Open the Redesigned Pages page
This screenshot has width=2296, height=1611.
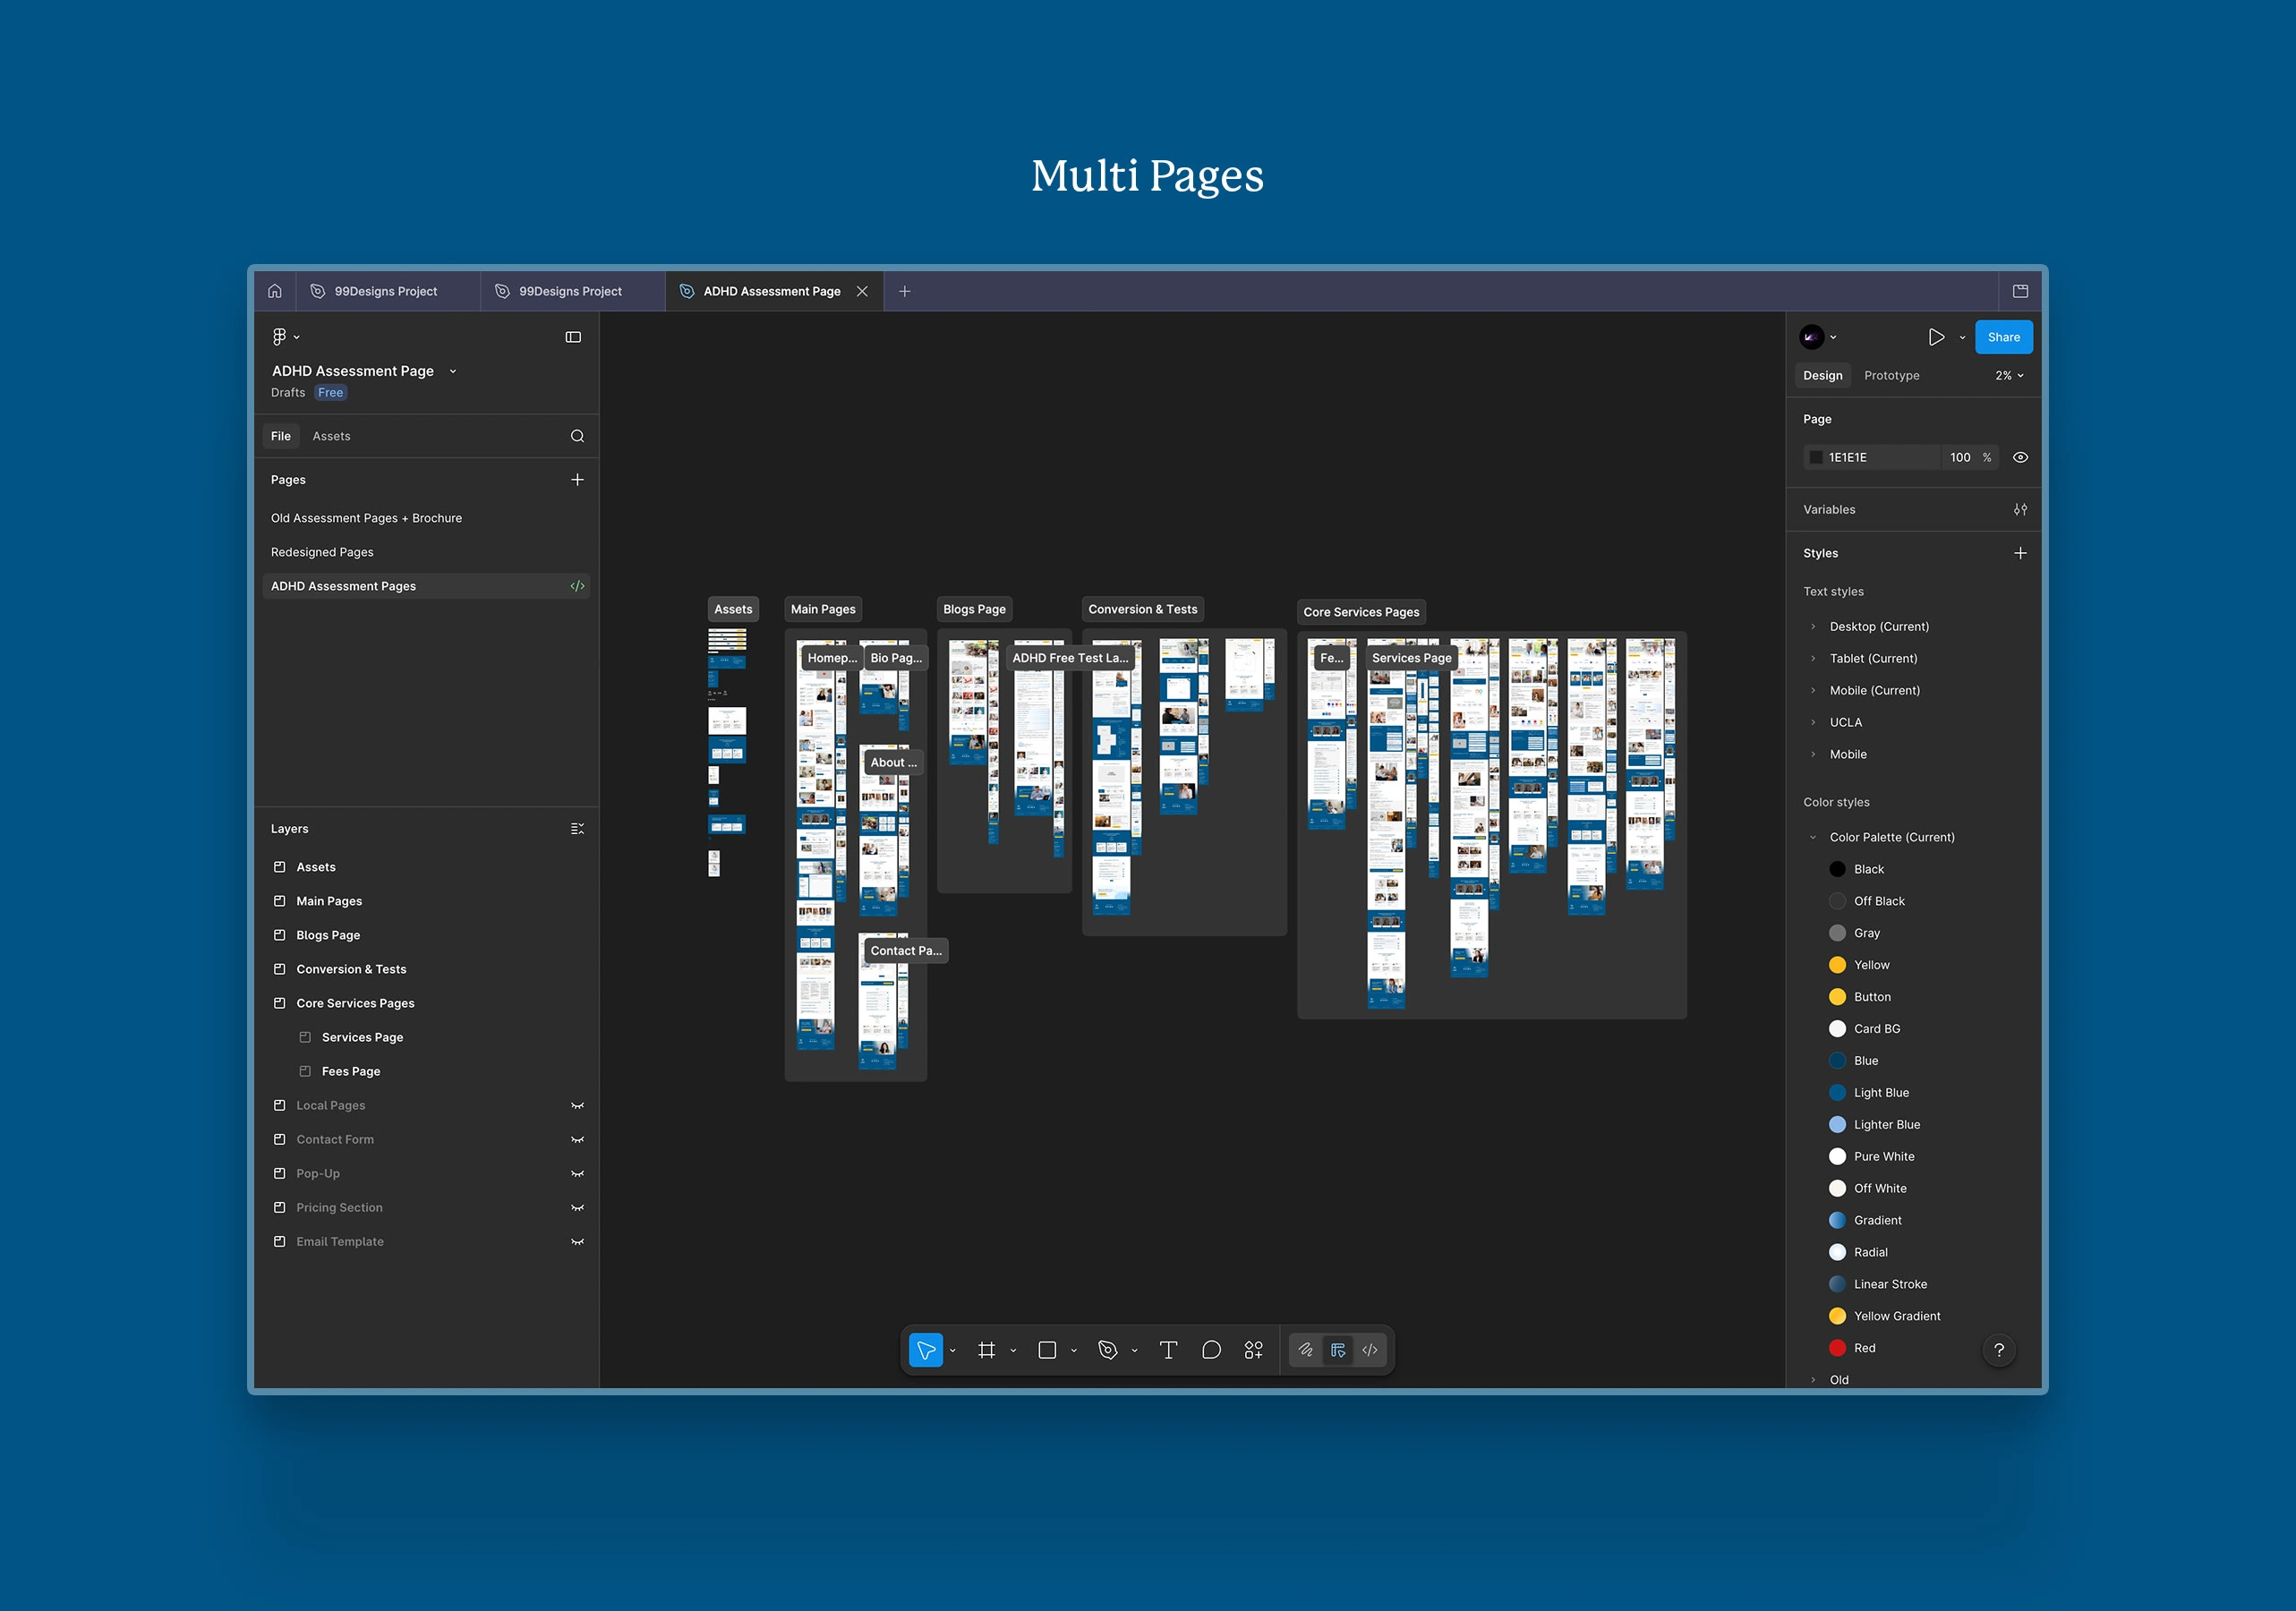[322, 552]
